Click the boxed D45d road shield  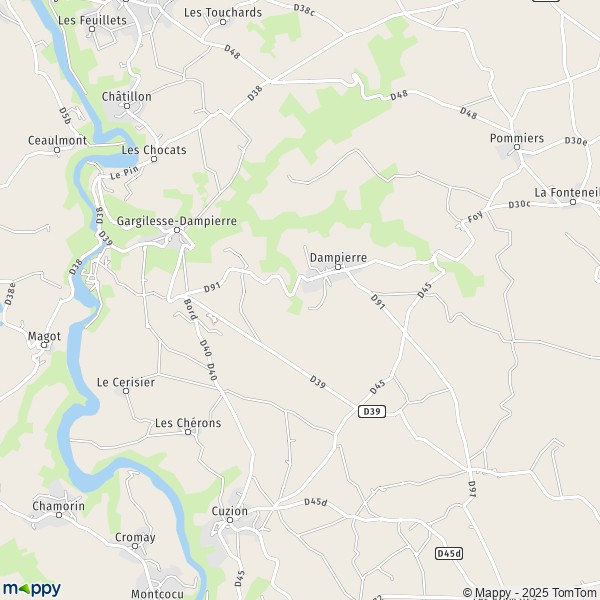click(449, 553)
